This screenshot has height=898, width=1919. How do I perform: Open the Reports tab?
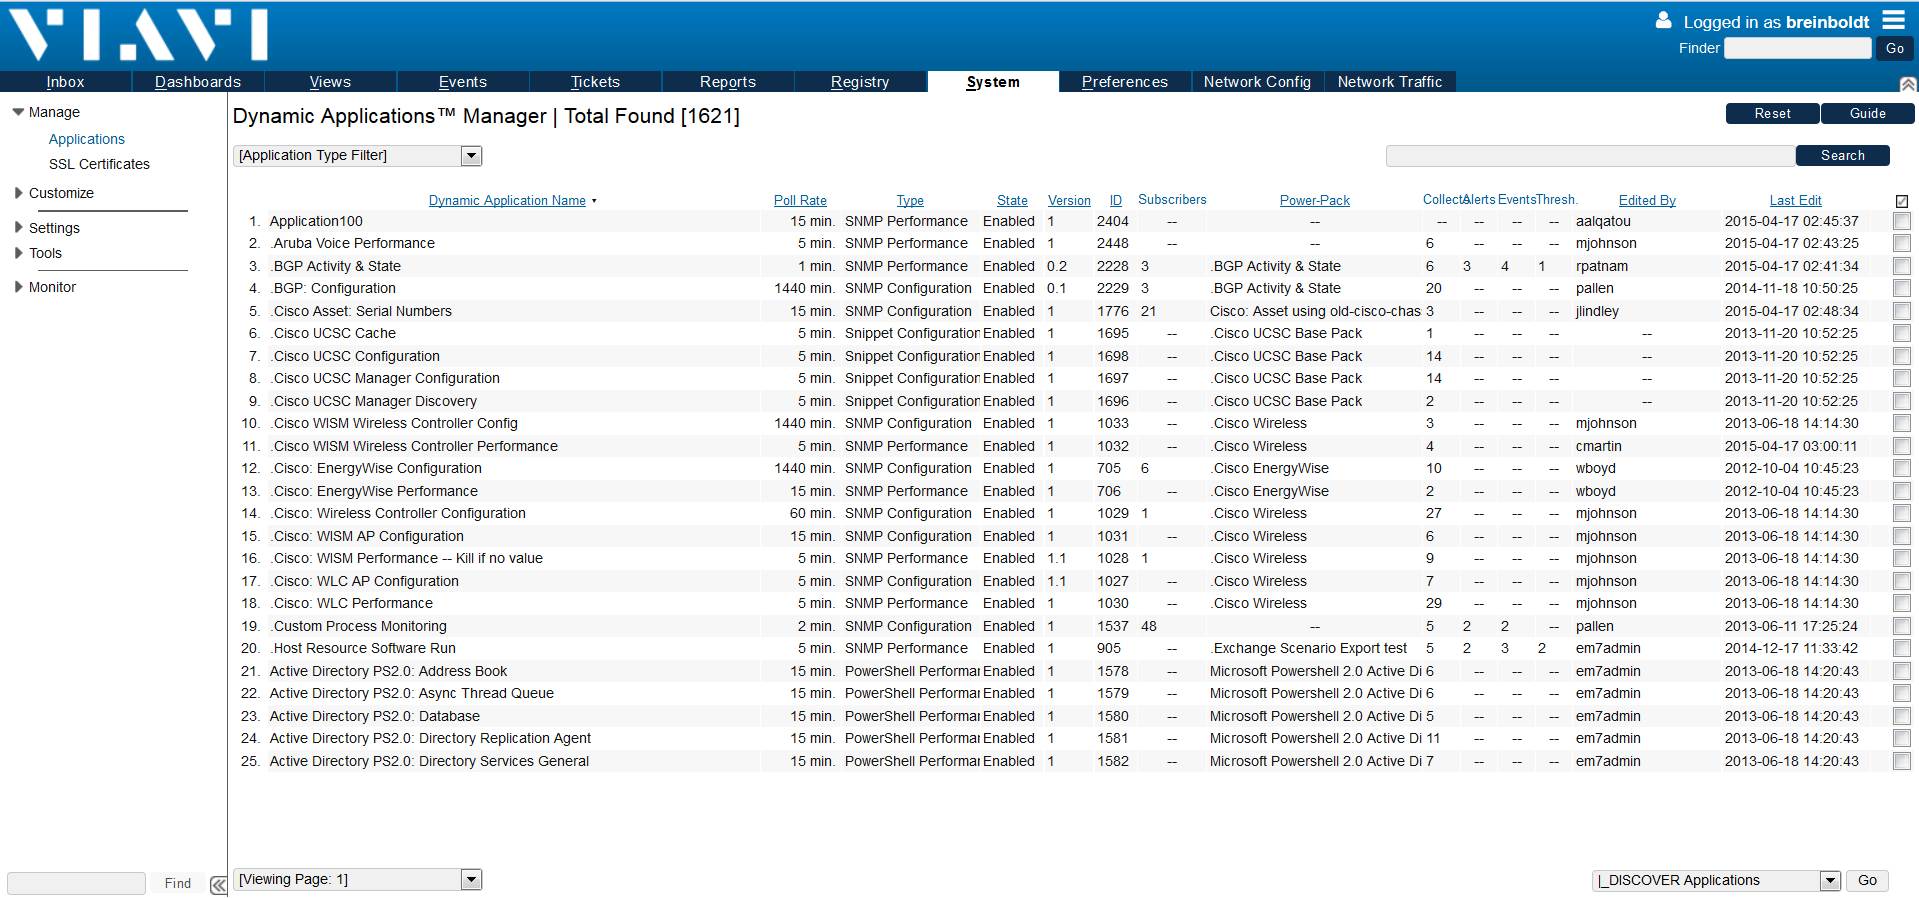728,82
